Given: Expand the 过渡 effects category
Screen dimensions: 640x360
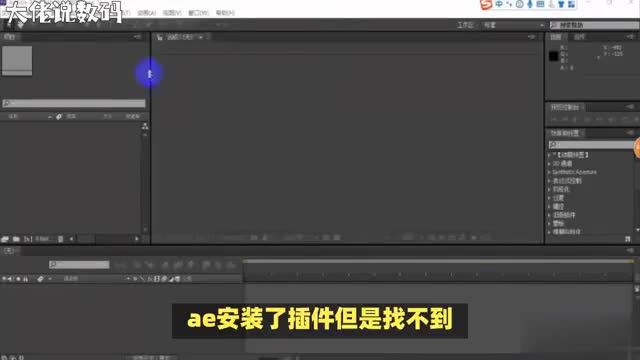Looking at the screenshot, I should 549,198.
